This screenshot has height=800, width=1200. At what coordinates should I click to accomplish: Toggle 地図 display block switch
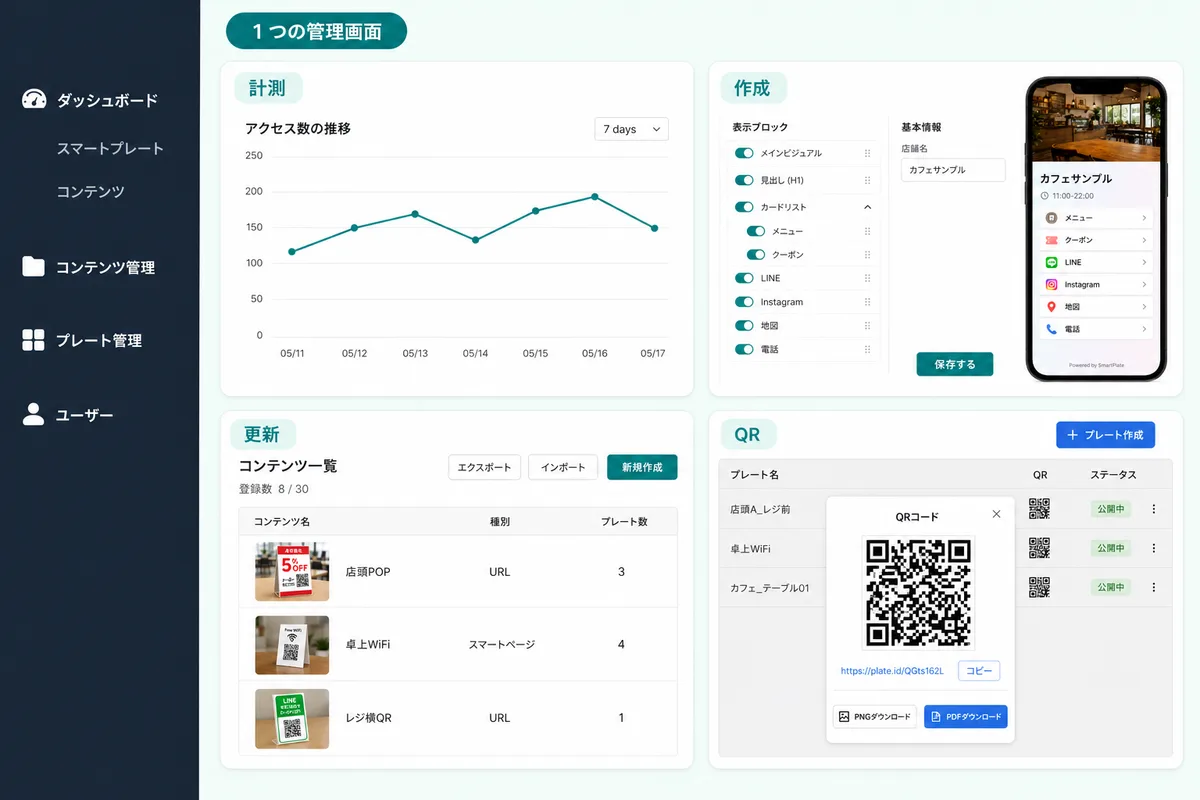pyautogui.click(x=744, y=326)
